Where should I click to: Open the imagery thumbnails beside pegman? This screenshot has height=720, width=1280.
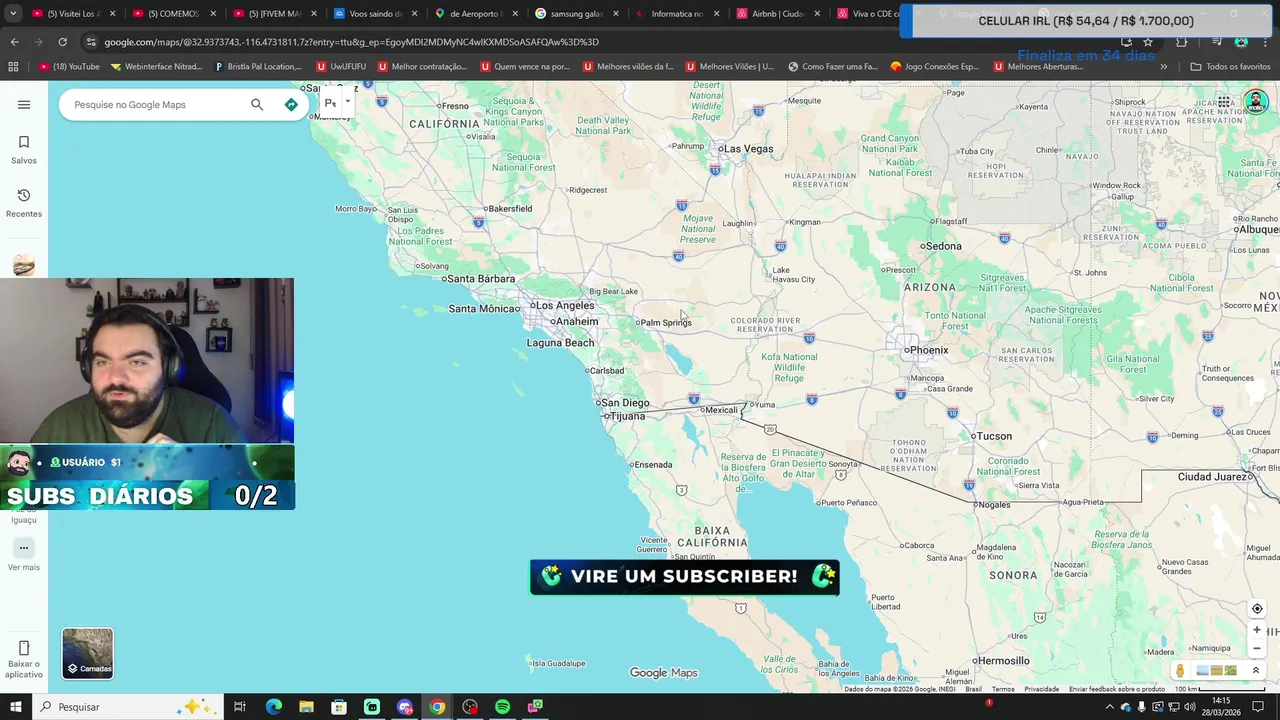coord(1217,670)
